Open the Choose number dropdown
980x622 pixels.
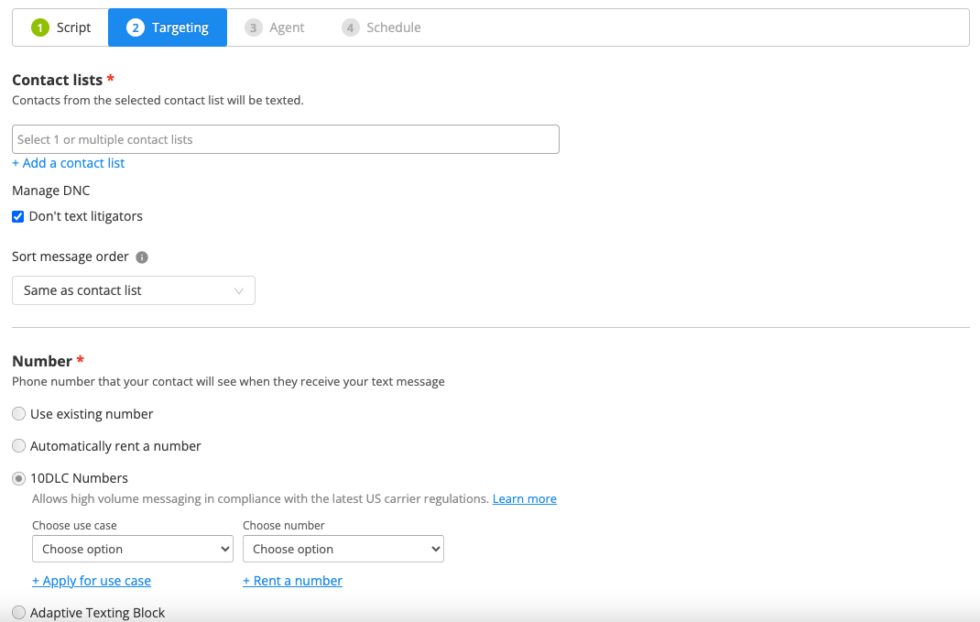point(343,549)
